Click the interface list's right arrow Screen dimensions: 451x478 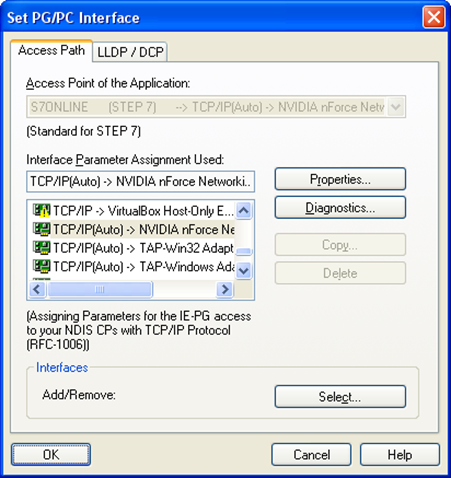tap(225, 289)
